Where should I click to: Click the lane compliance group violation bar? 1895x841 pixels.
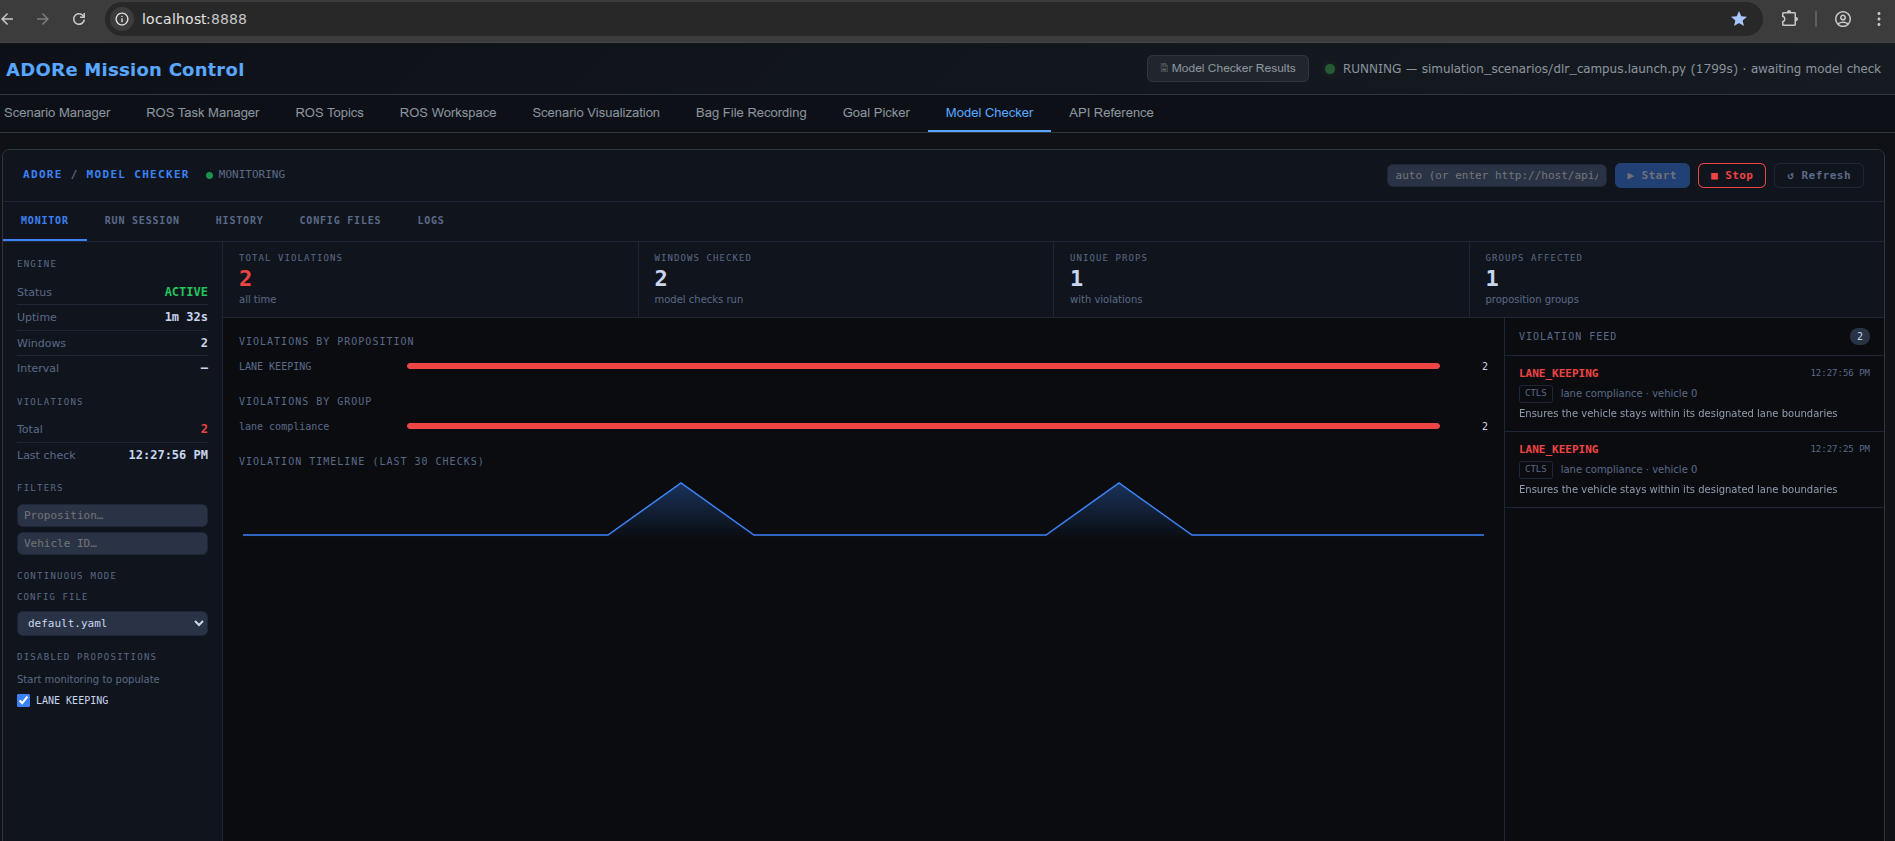click(x=923, y=426)
